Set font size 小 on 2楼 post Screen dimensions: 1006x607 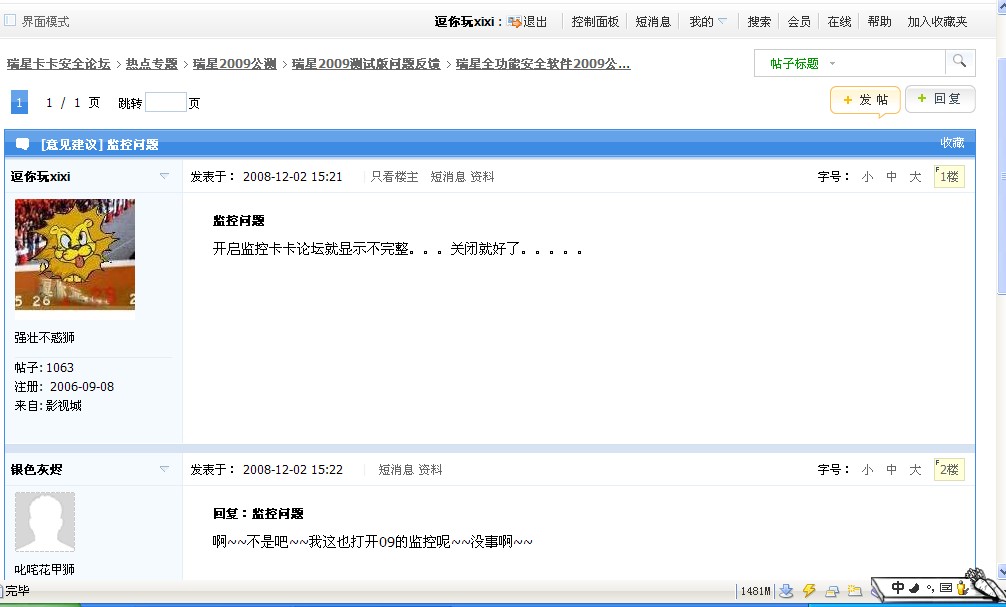tap(867, 470)
